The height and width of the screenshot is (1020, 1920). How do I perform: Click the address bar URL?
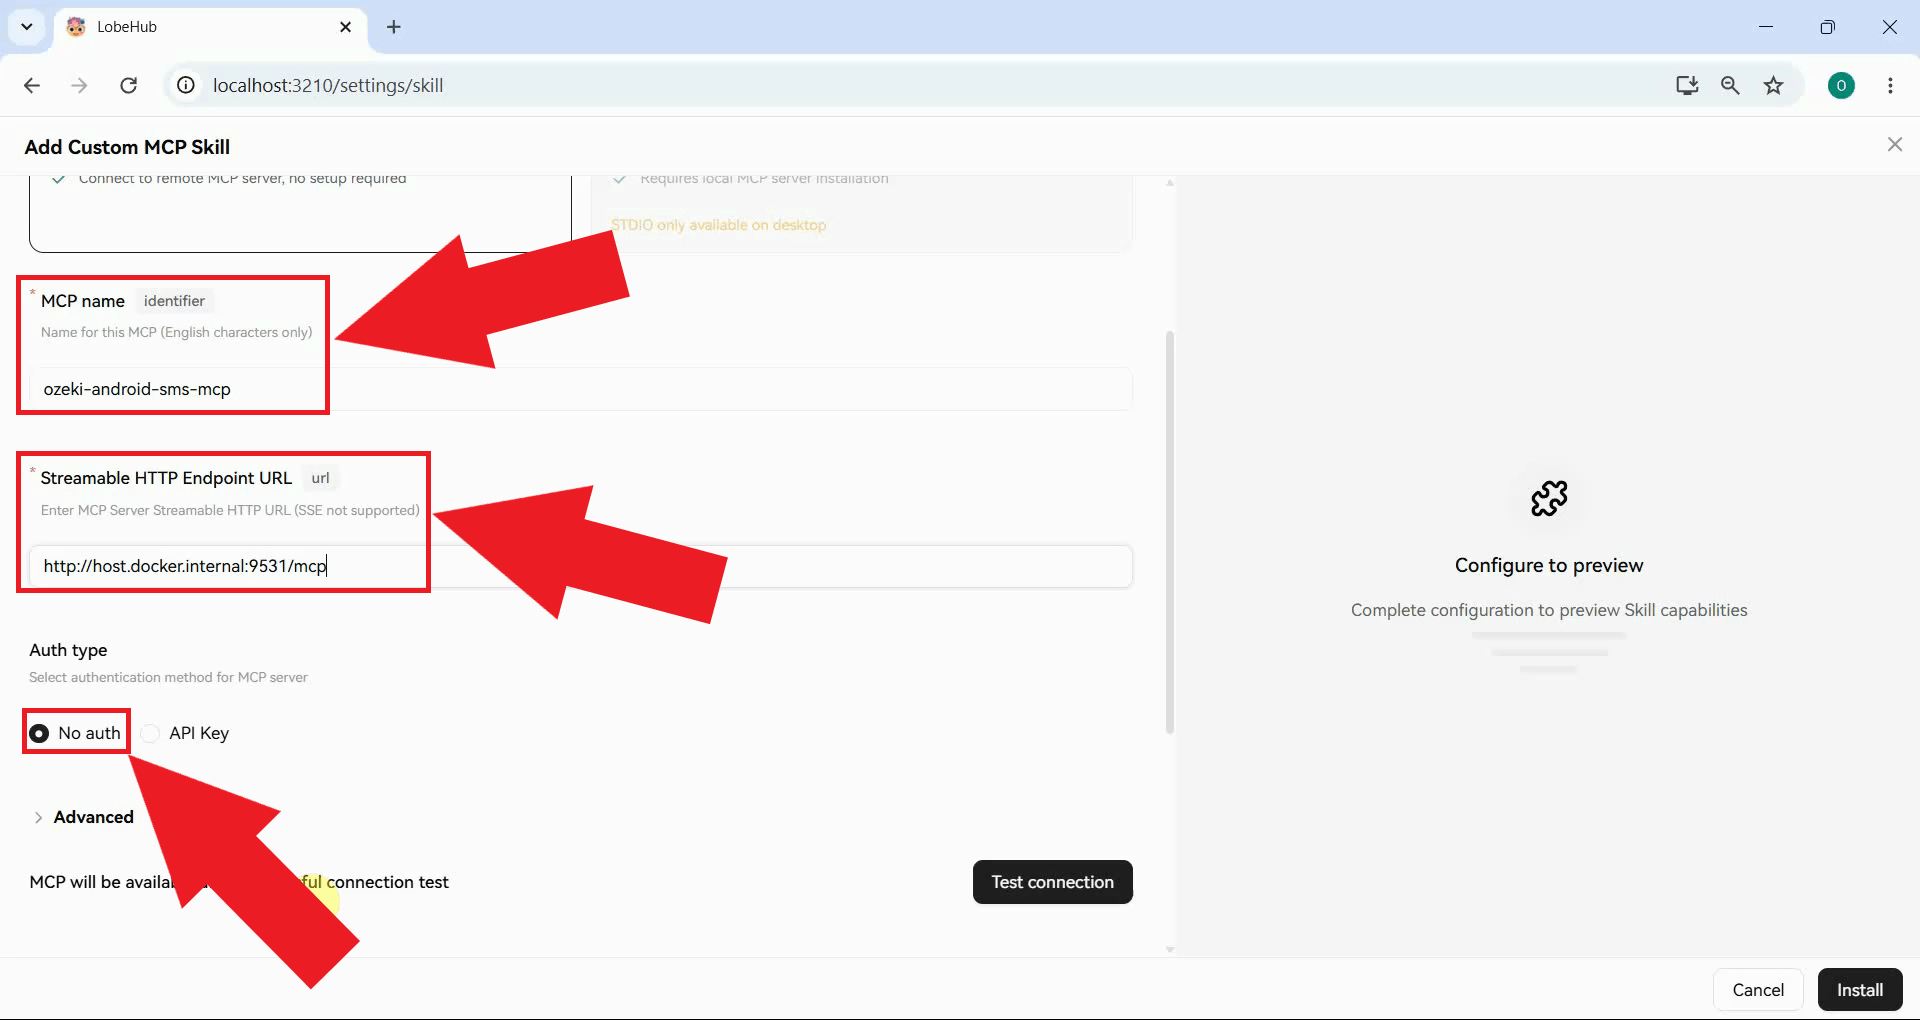328,86
